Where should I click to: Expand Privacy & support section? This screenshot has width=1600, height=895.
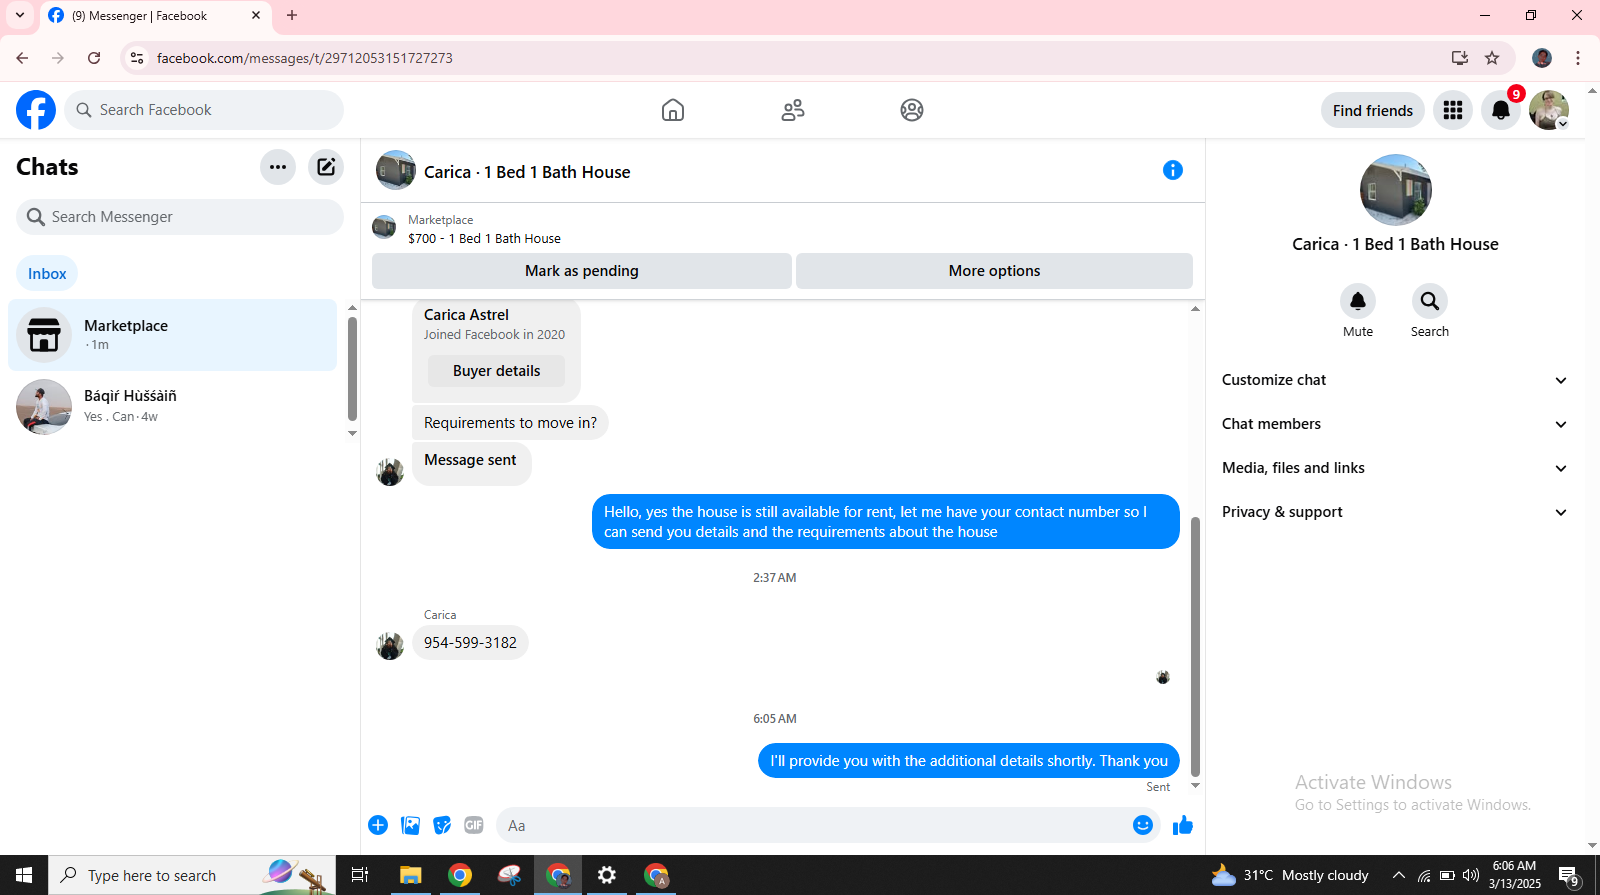coord(1395,512)
